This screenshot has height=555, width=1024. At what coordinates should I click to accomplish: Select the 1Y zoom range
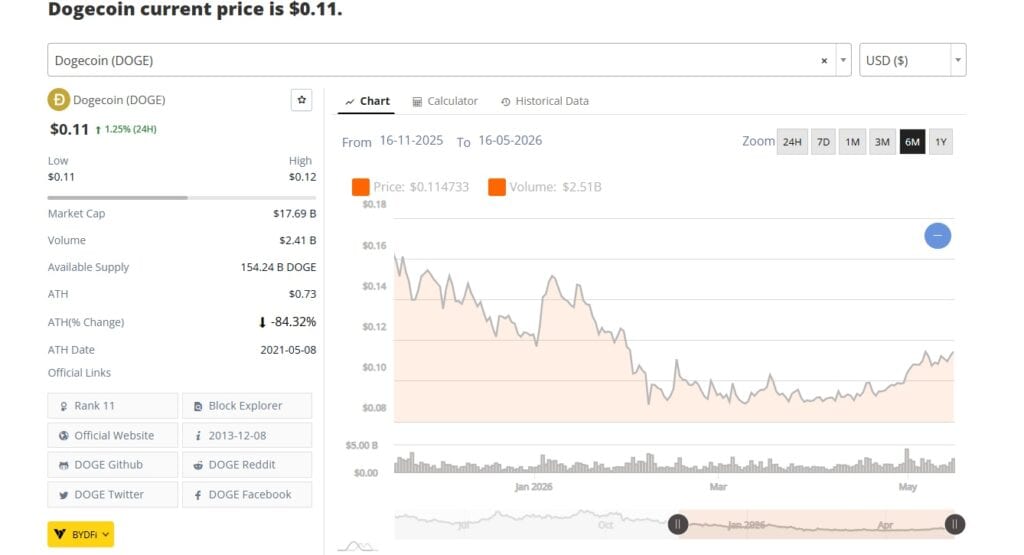940,142
